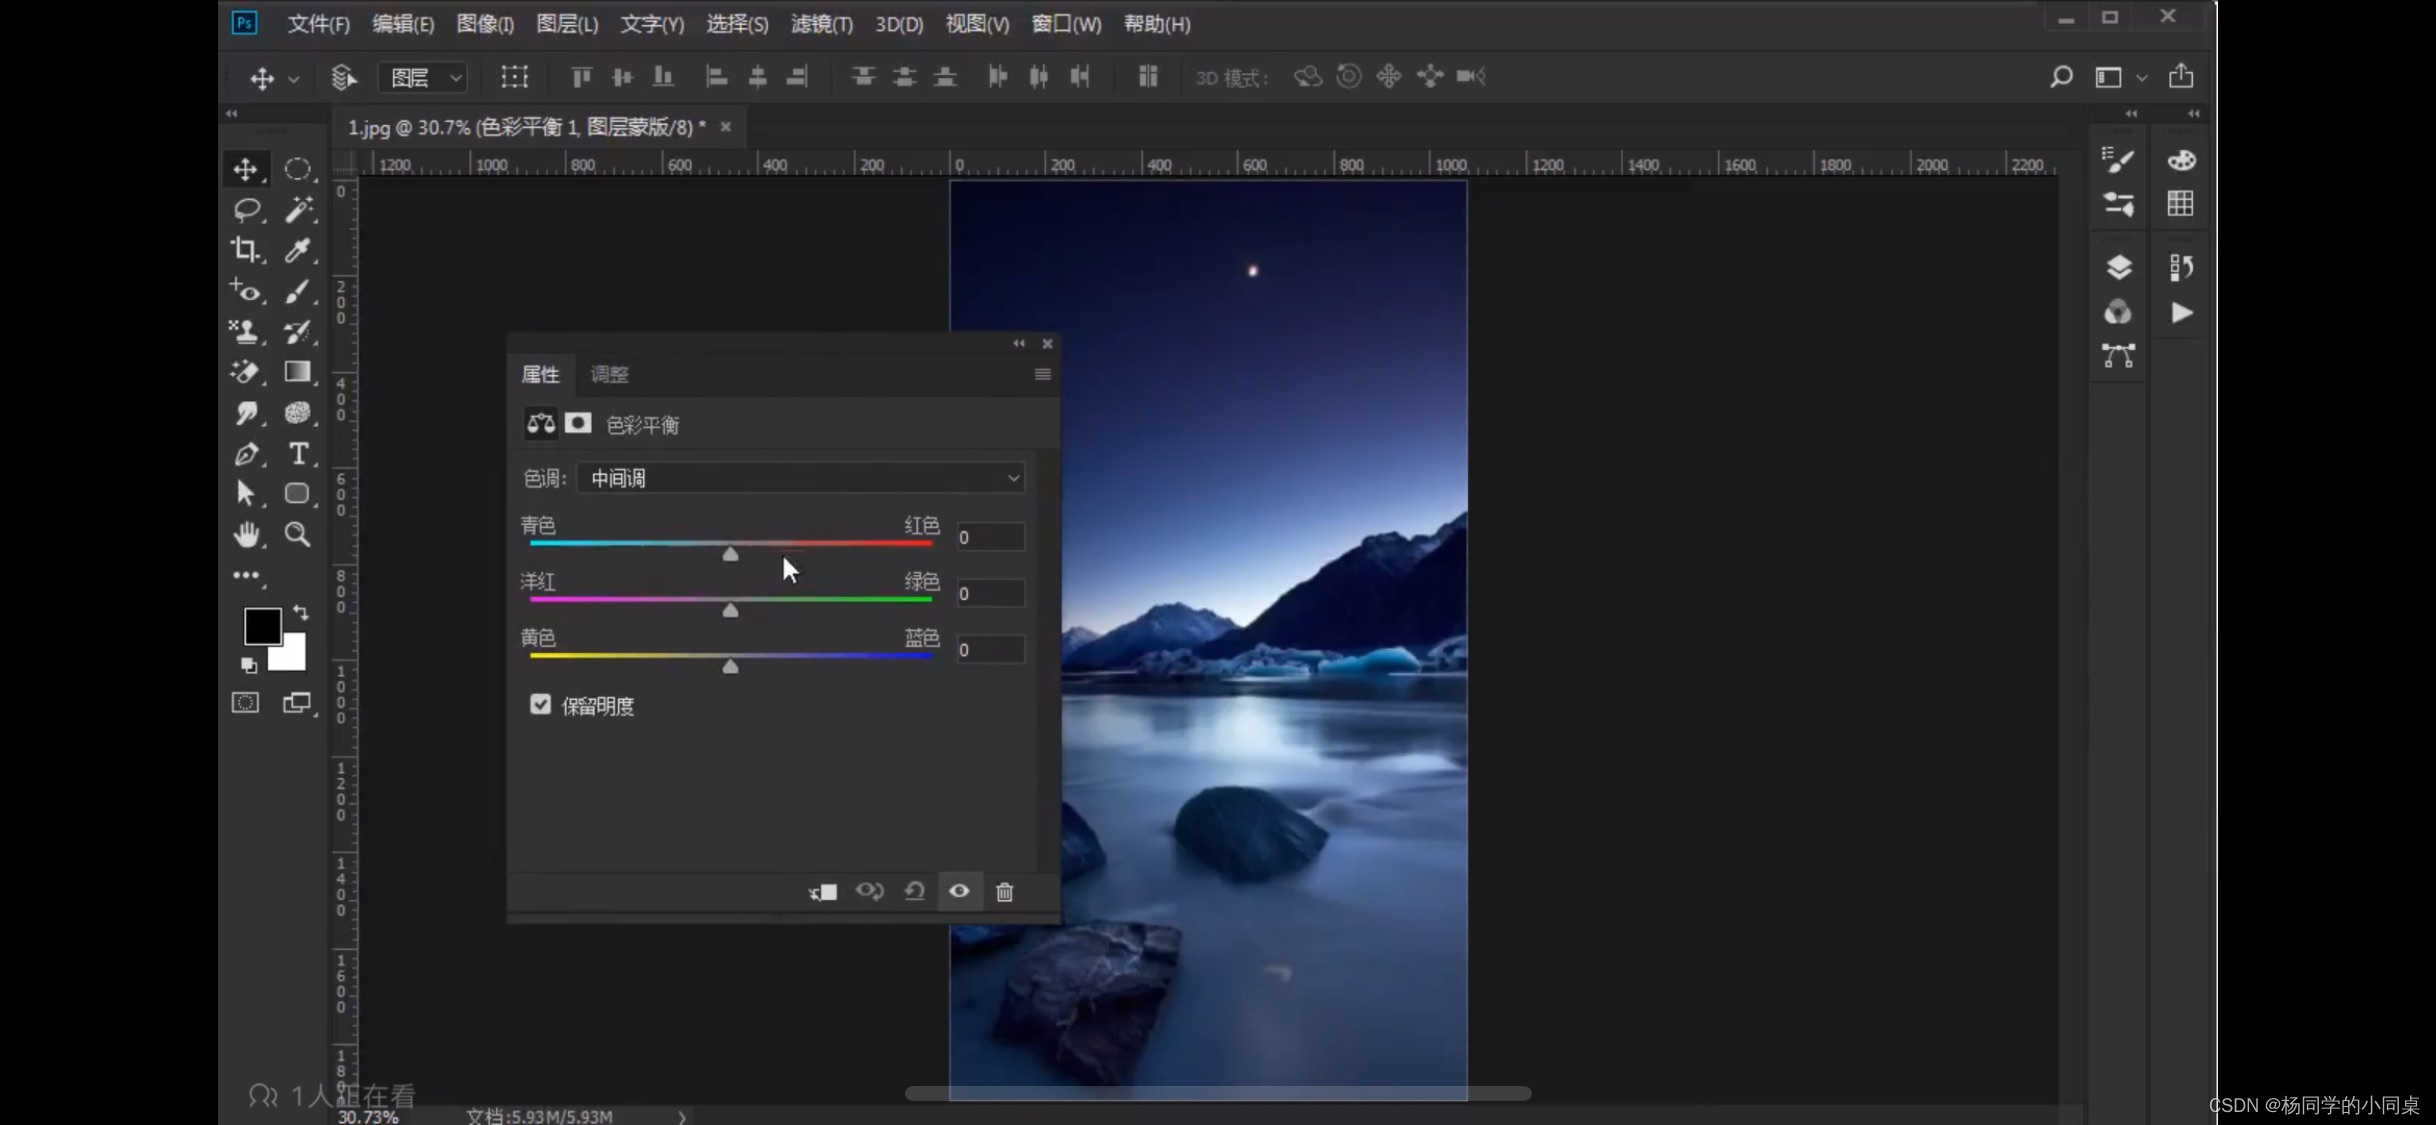2436x1125 pixels.
Task: Open the Properties panel flyout menu
Action: (1042, 374)
